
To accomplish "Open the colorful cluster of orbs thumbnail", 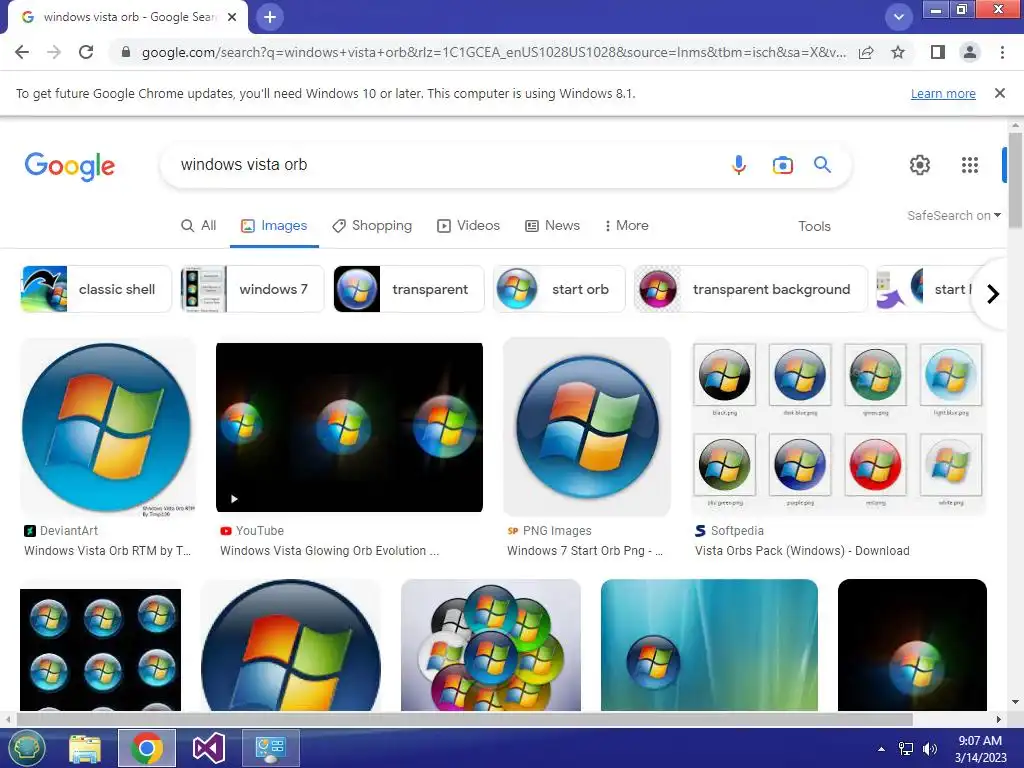I will (491, 645).
